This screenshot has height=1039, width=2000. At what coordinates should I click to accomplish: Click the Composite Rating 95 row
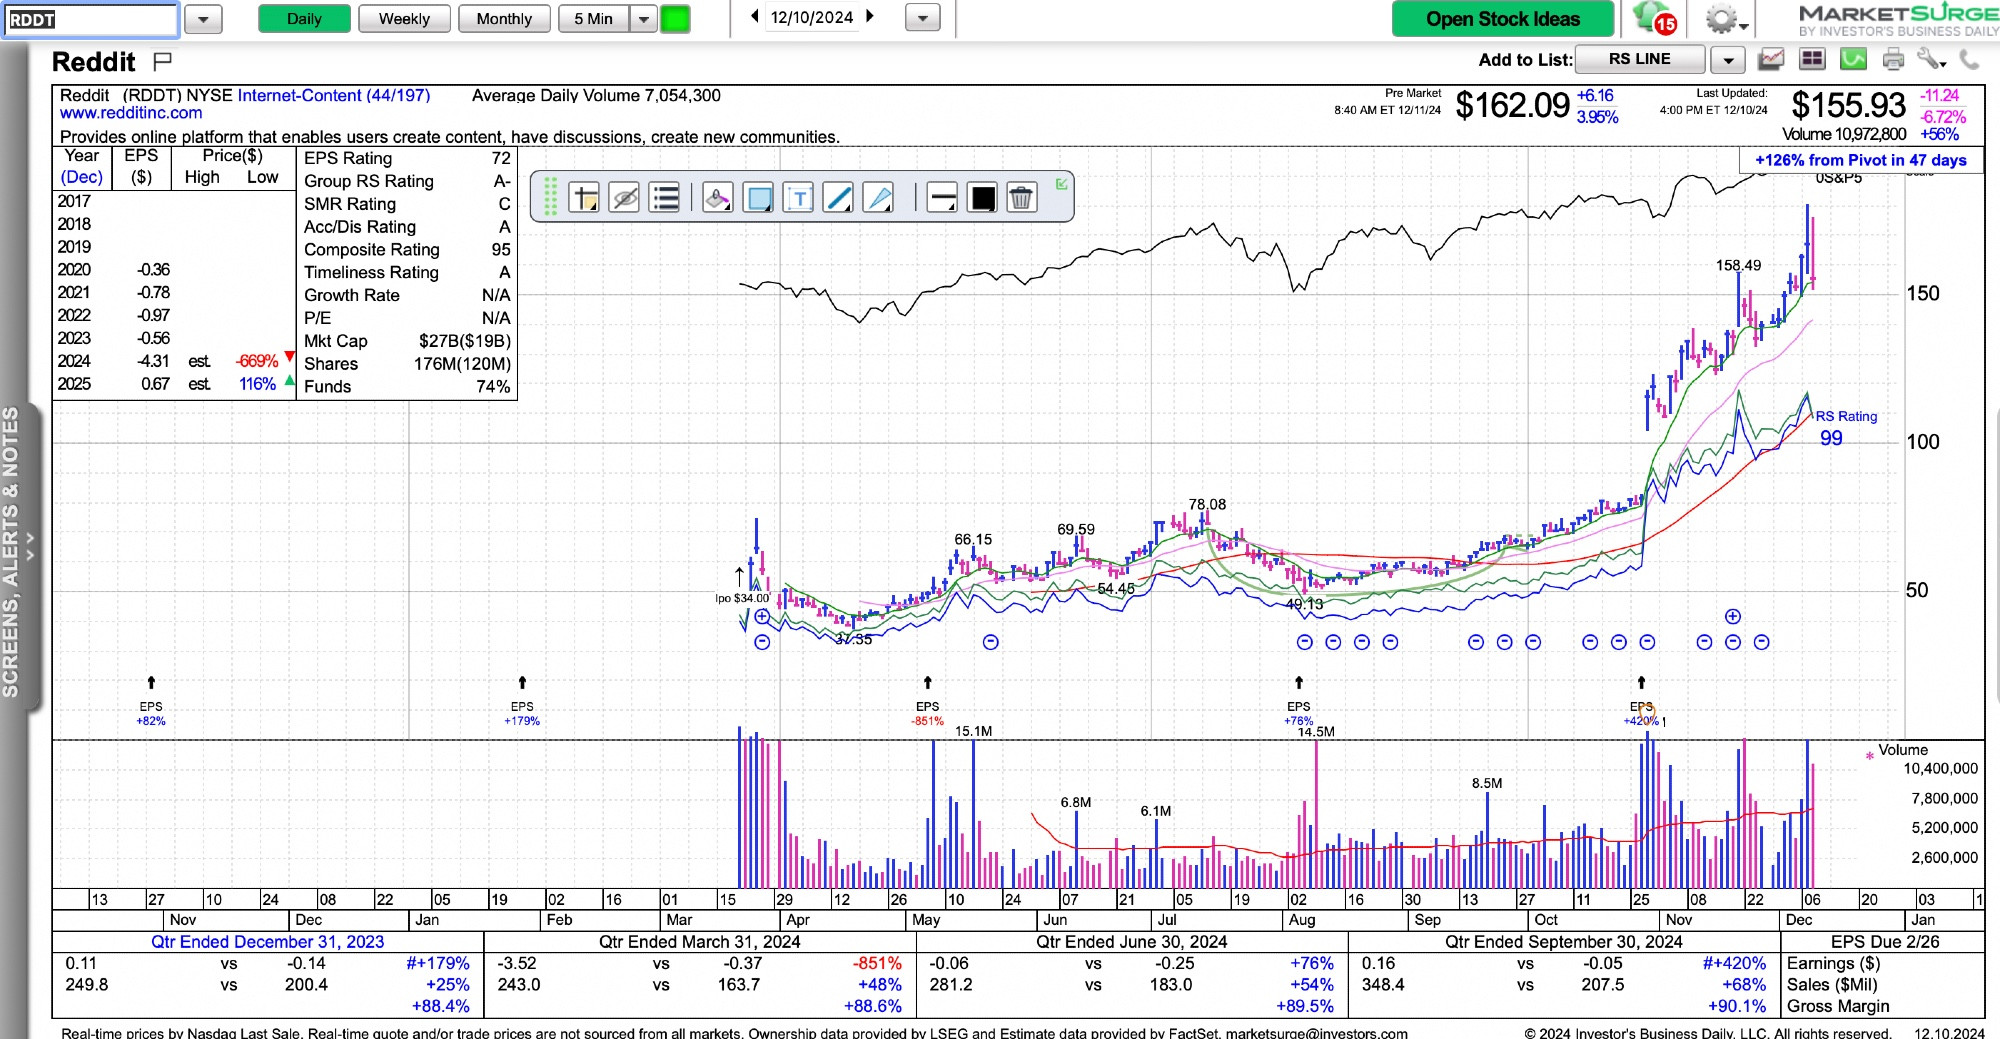407,250
